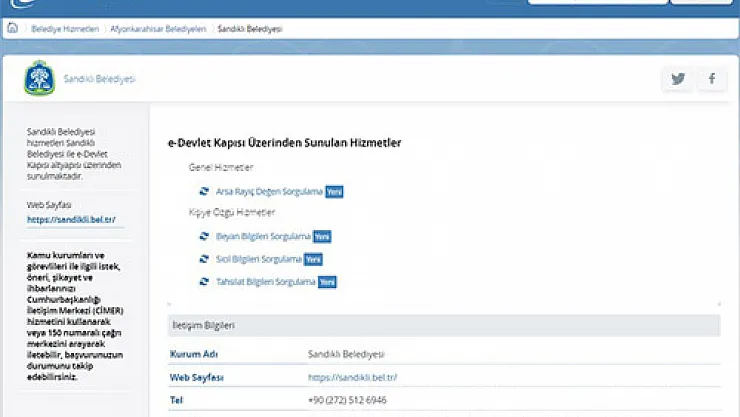Image resolution: width=740 pixels, height=417 pixels.
Task: Click sidebar Web Sayfası label
Action: 49,205
